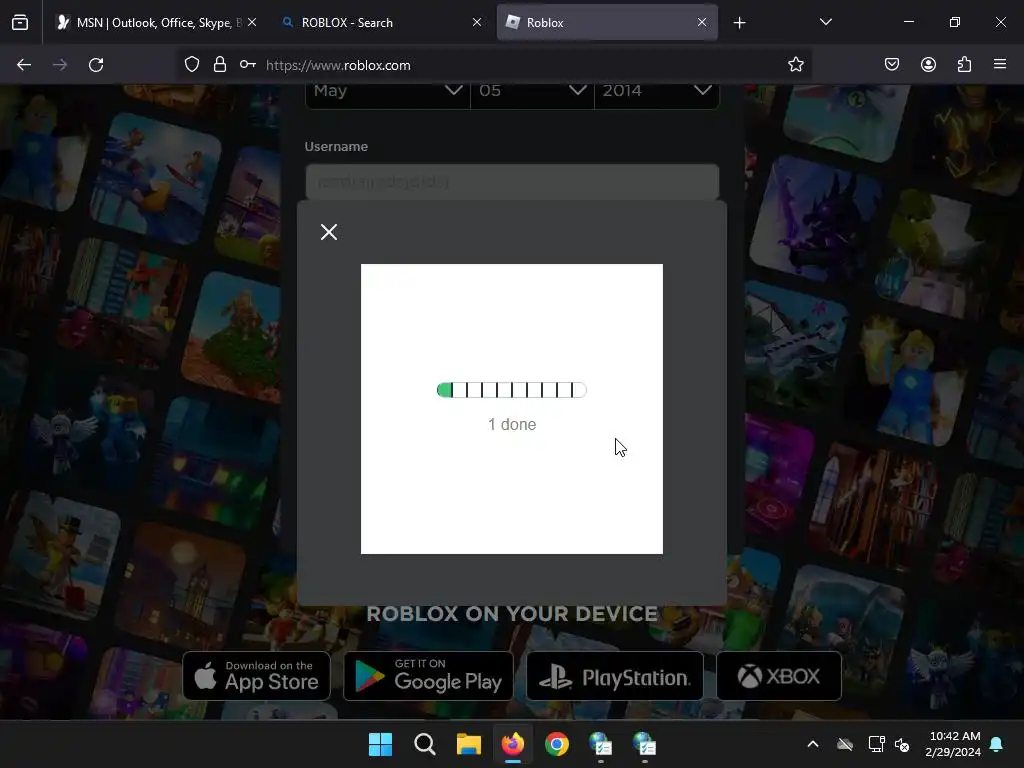Click the '1 done' captcha status text
The height and width of the screenshot is (768, 1024).
point(512,424)
